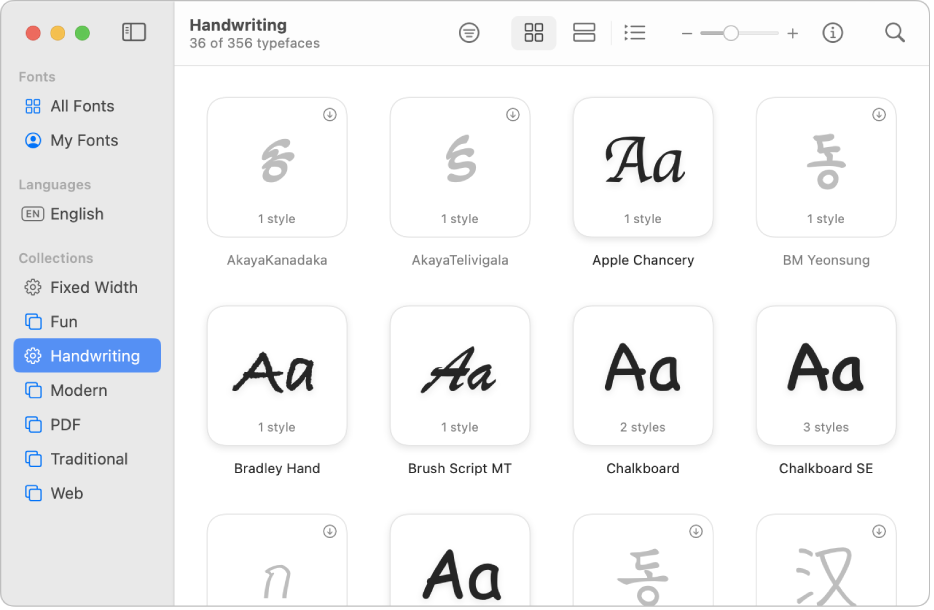Image resolution: width=934 pixels, height=610 pixels.
Task: Zoom the window with green button
Action: point(83,33)
